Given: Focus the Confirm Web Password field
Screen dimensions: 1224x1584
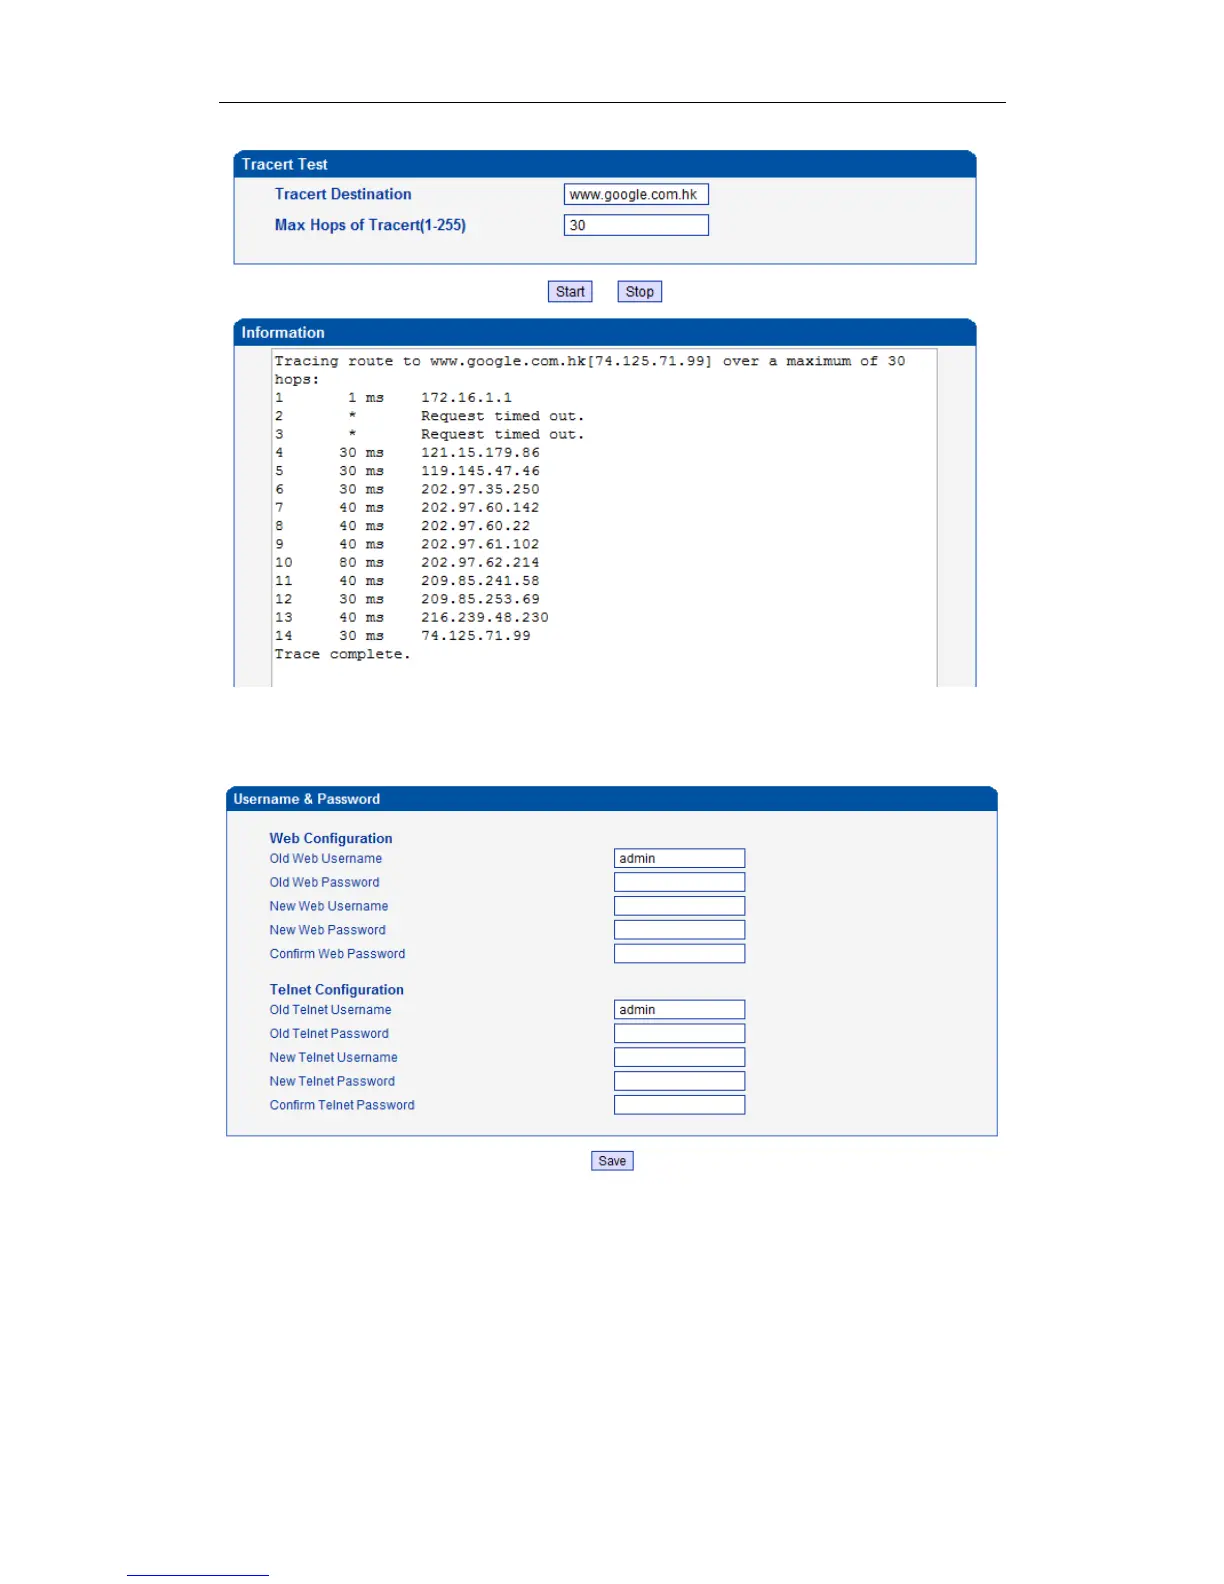Looking at the screenshot, I should [679, 954].
